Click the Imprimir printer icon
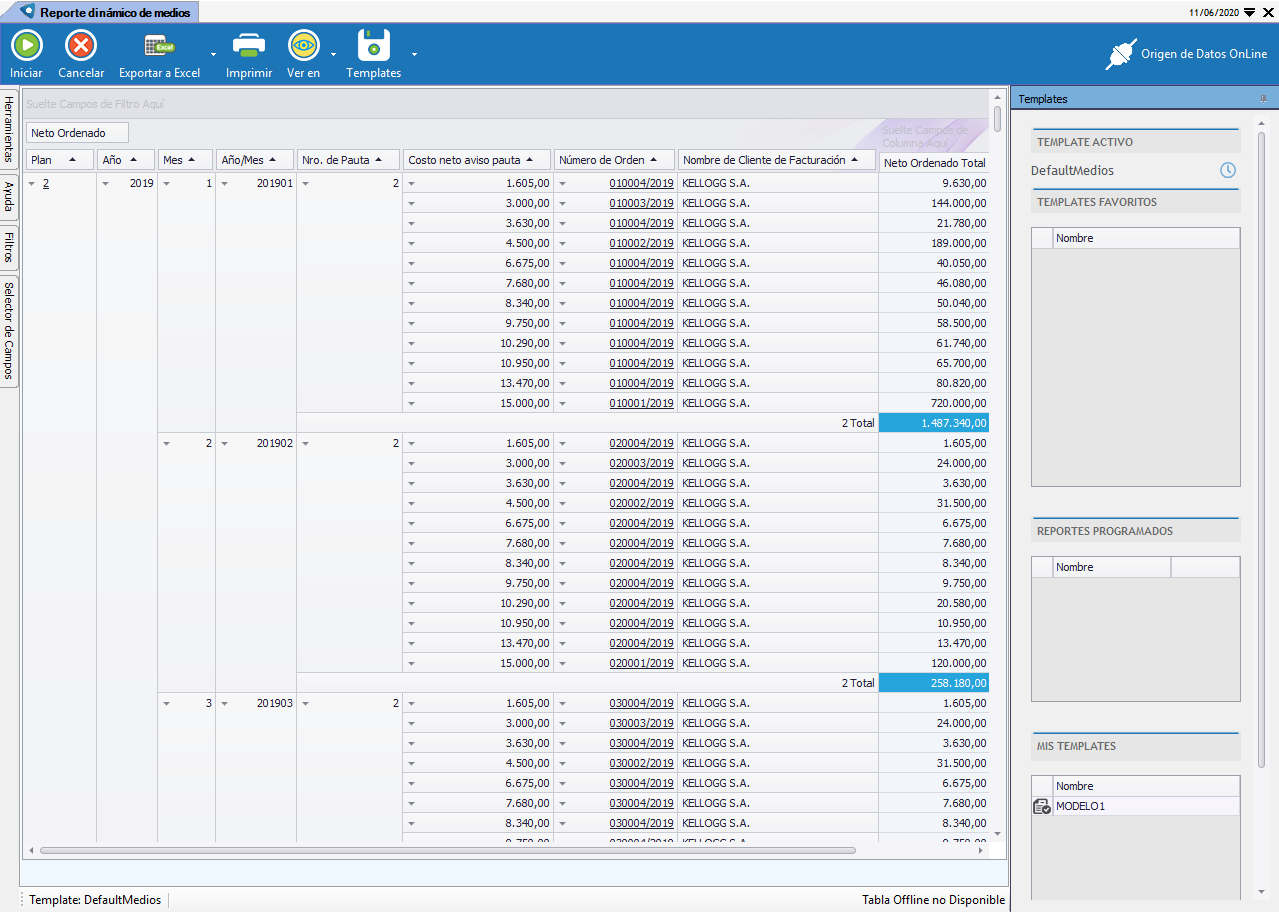 249,46
